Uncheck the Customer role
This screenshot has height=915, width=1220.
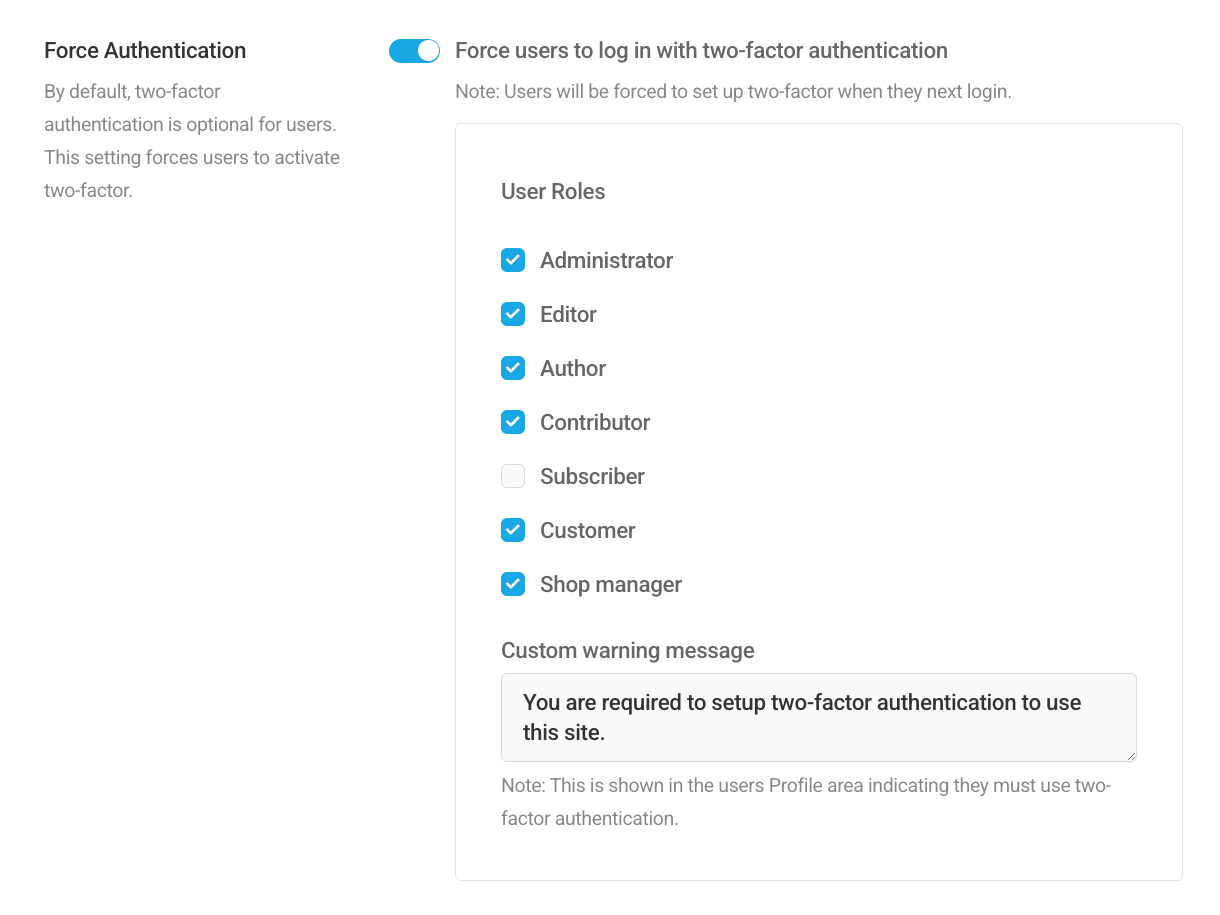[513, 530]
